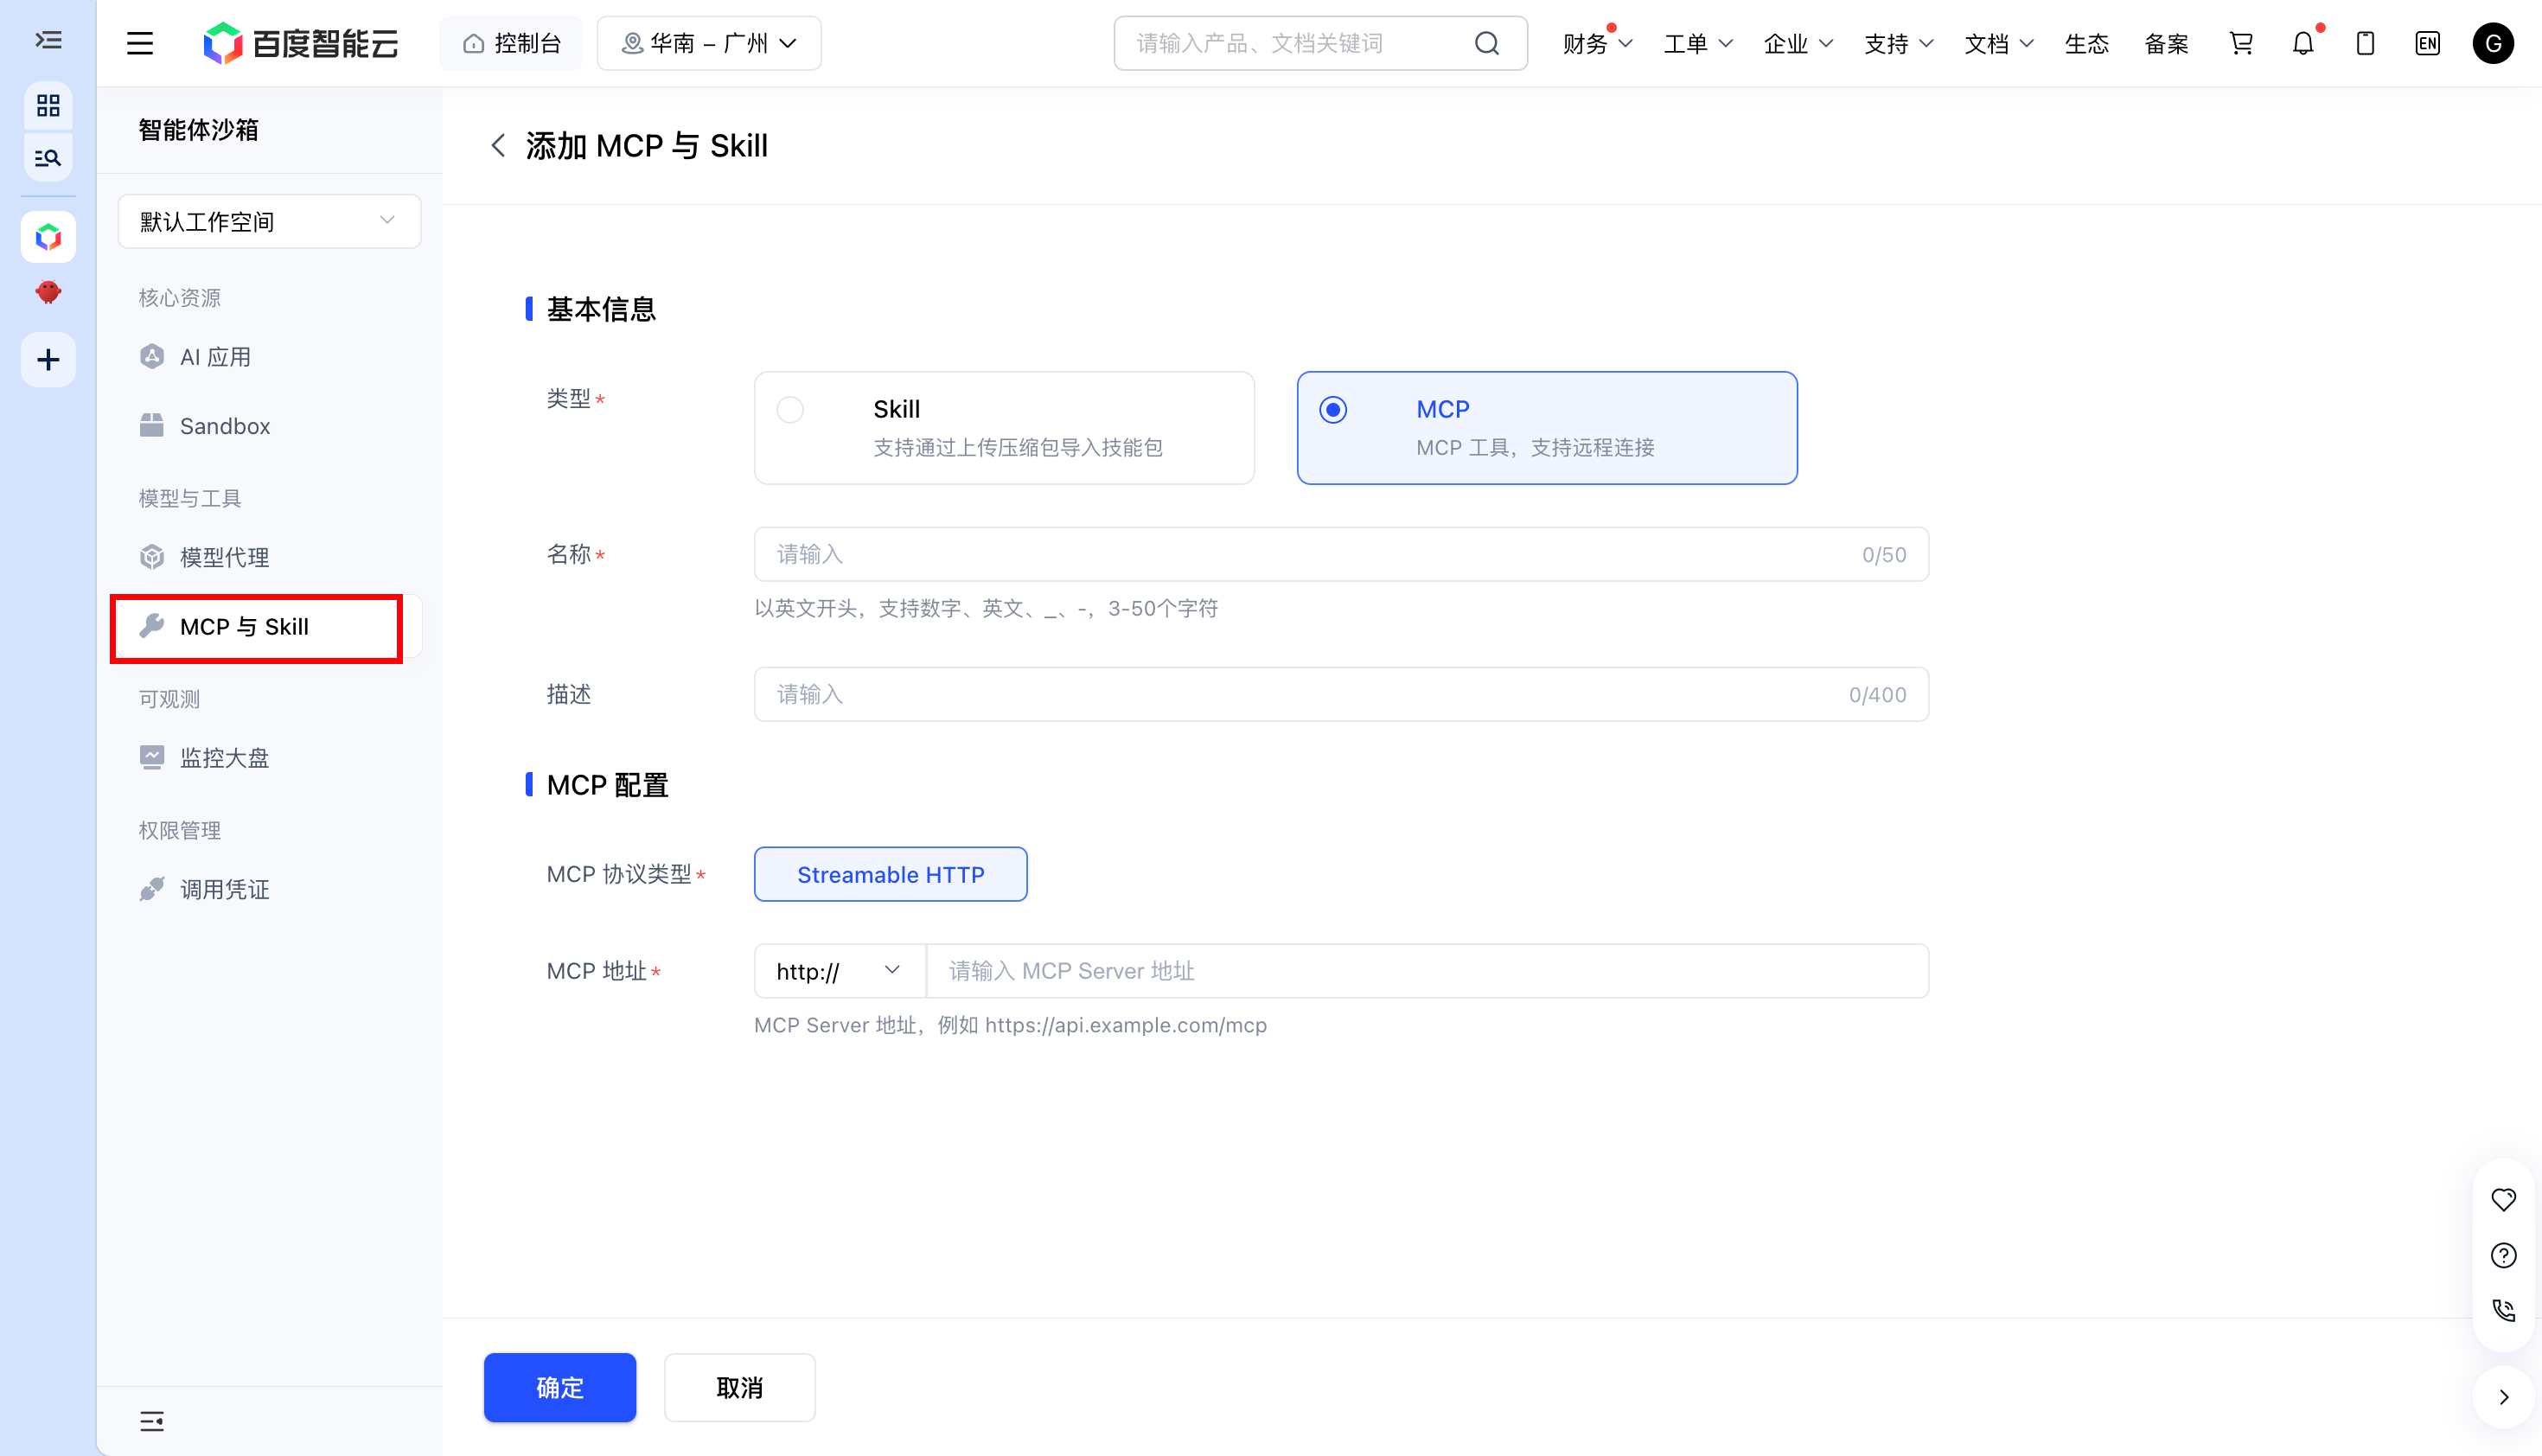
Task: Open the notification bell
Action: click(2303, 43)
